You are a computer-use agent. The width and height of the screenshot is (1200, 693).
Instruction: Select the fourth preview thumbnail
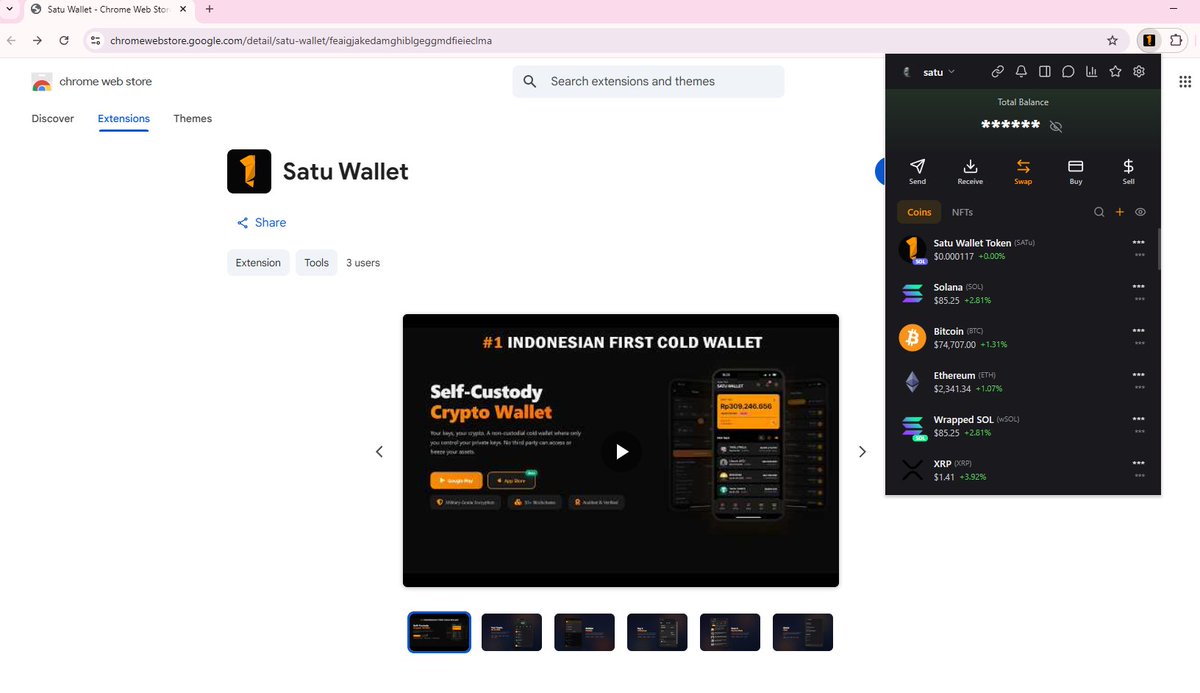pyautogui.click(x=658, y=632)
